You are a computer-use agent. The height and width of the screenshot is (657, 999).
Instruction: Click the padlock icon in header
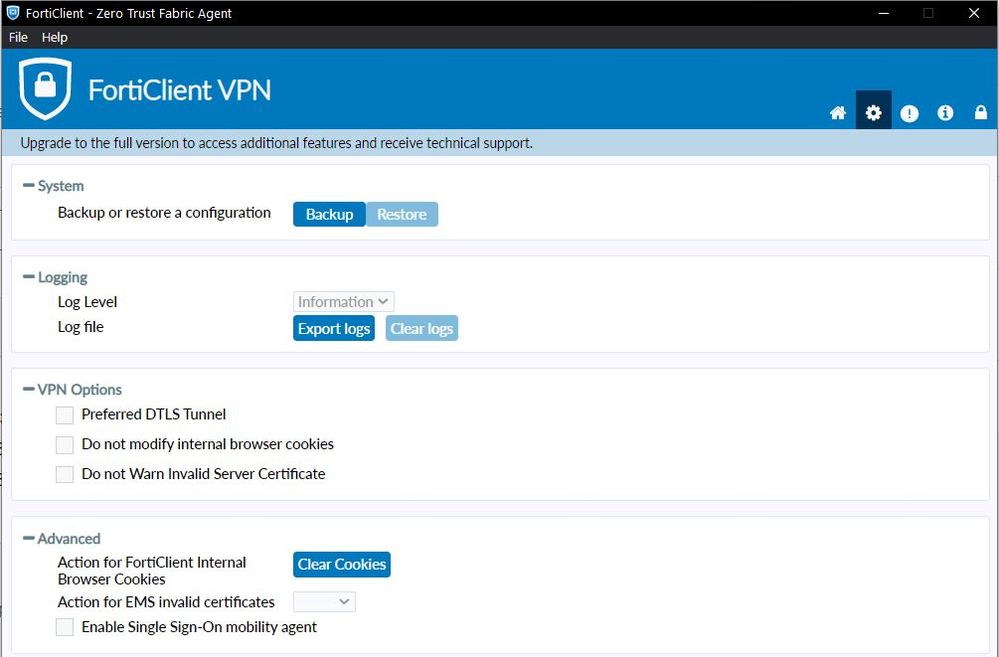[981, 113]
